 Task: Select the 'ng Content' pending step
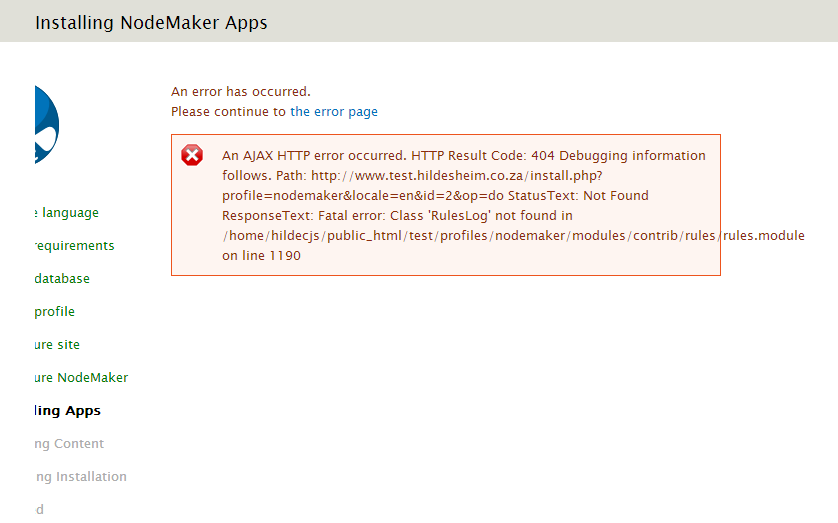pos(69,444)
